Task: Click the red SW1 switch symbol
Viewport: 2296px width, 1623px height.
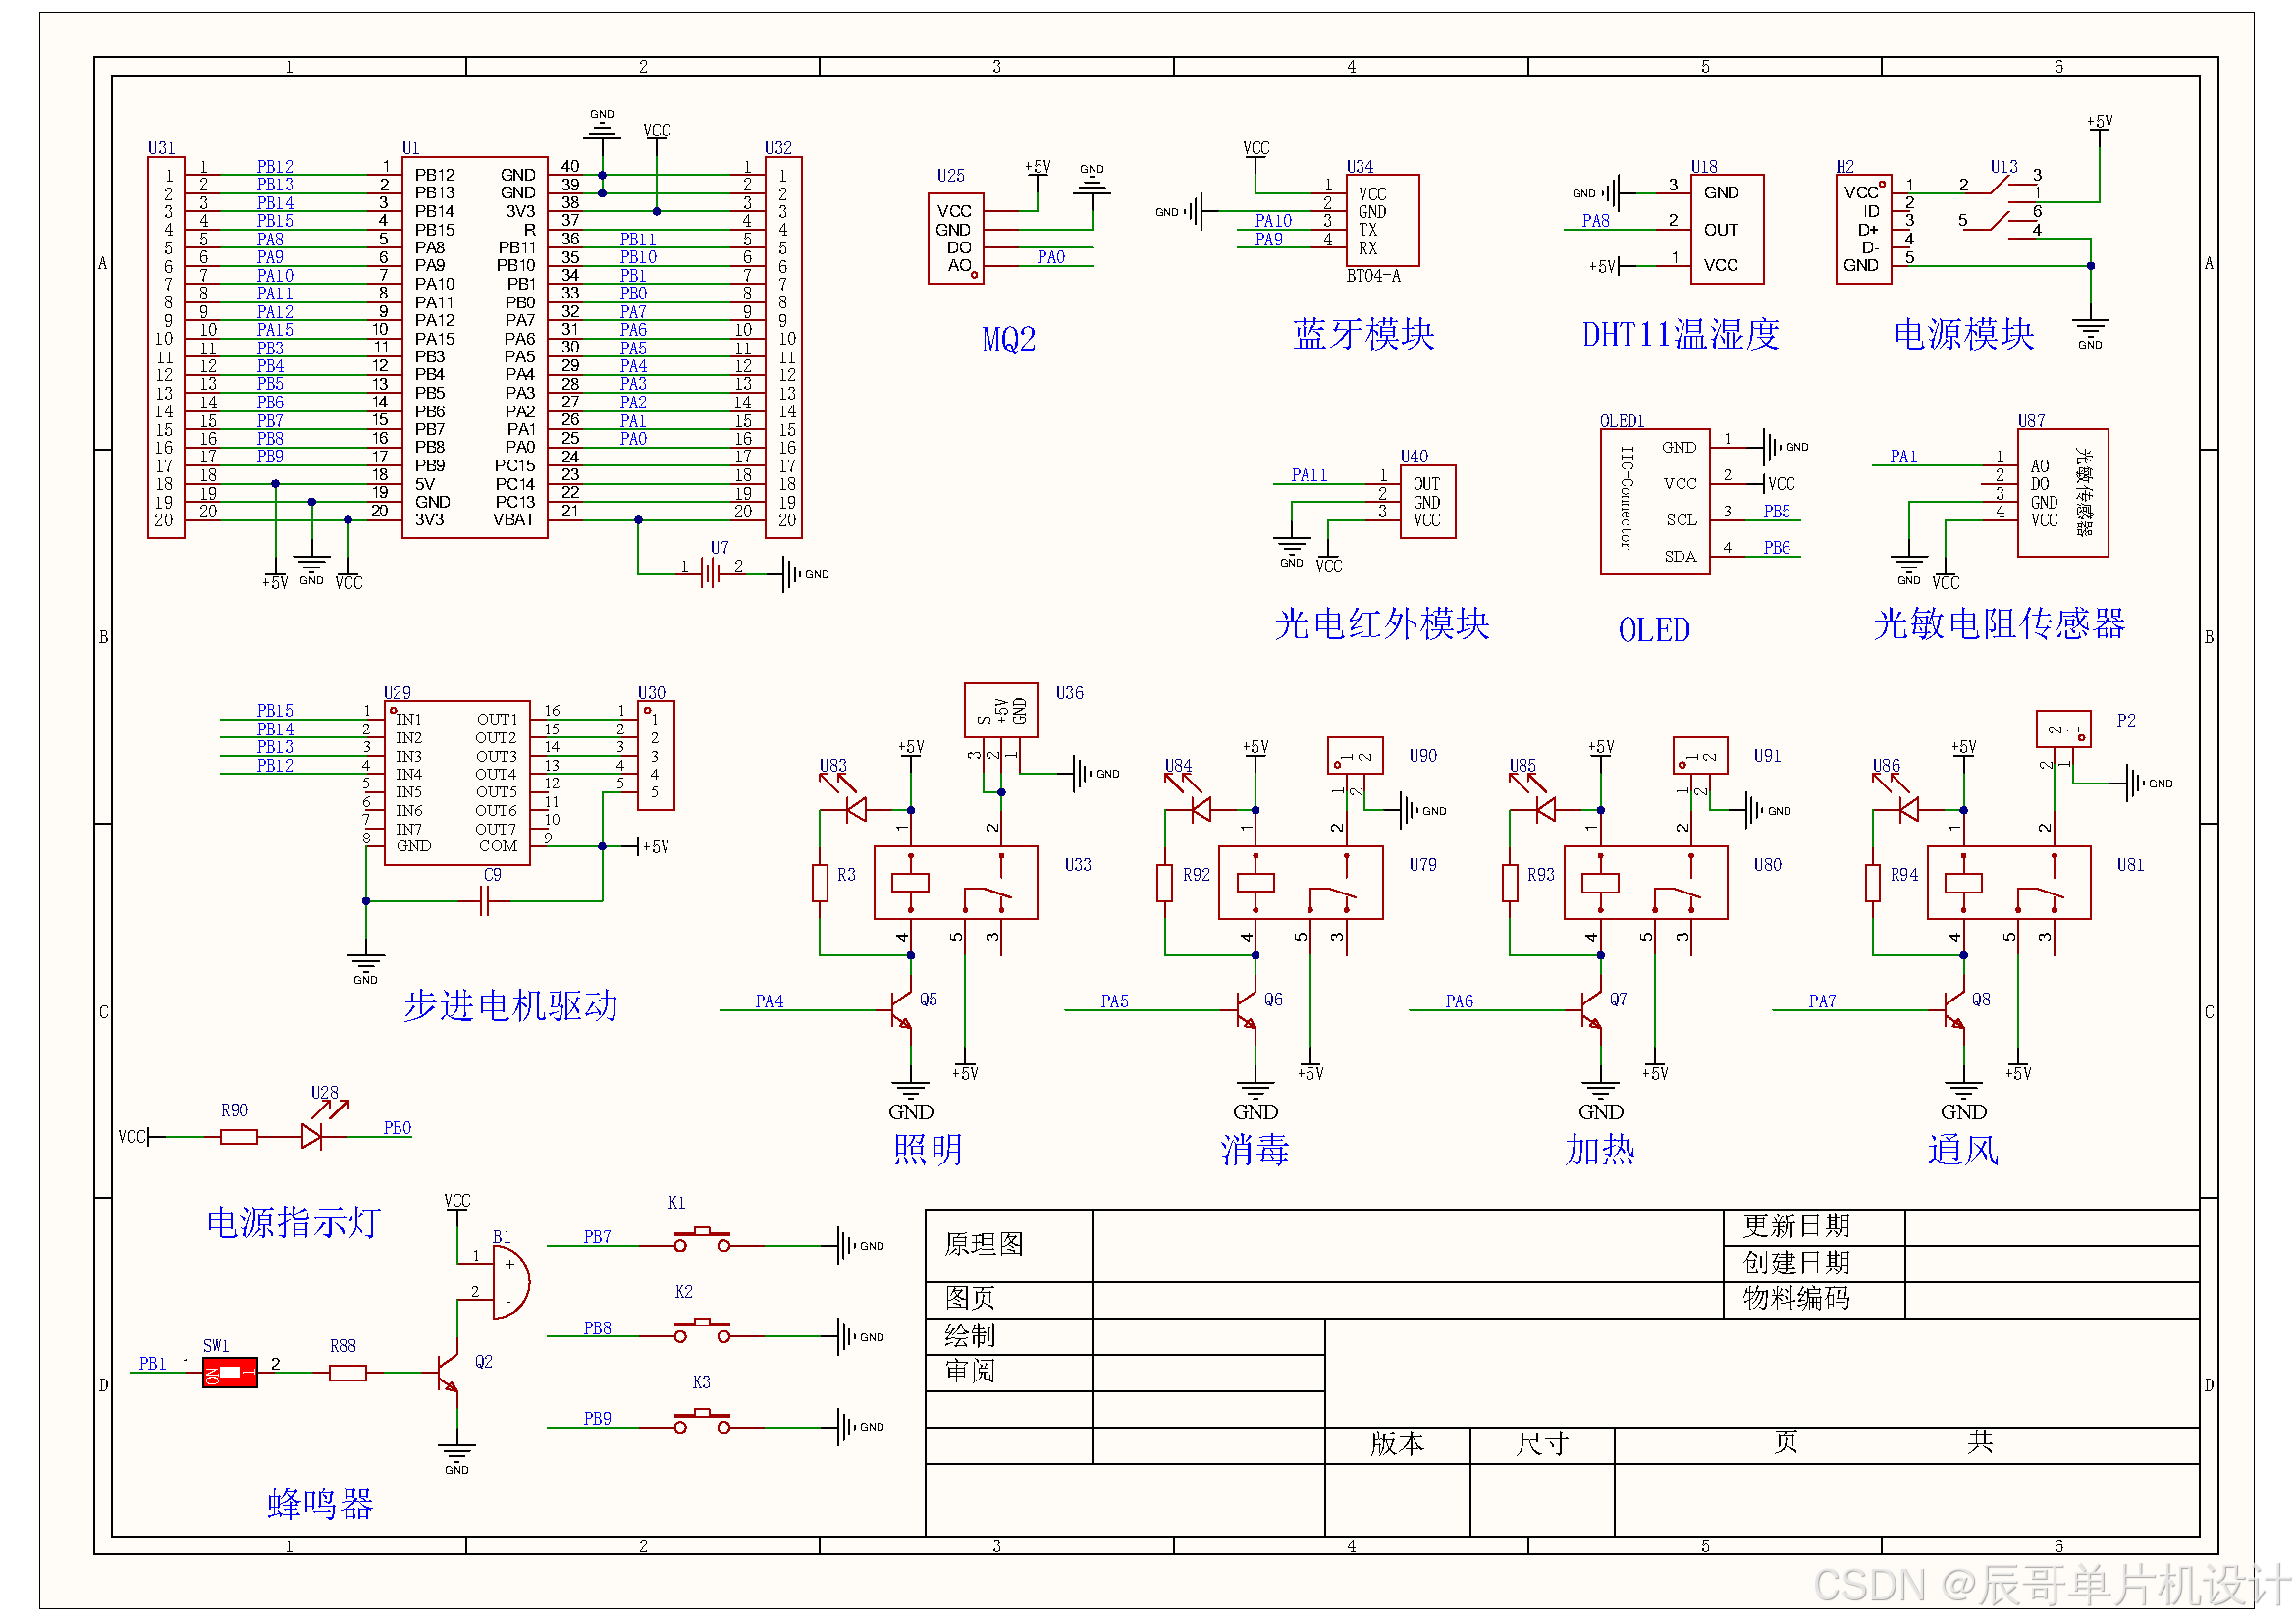Action: point(229,1372)
